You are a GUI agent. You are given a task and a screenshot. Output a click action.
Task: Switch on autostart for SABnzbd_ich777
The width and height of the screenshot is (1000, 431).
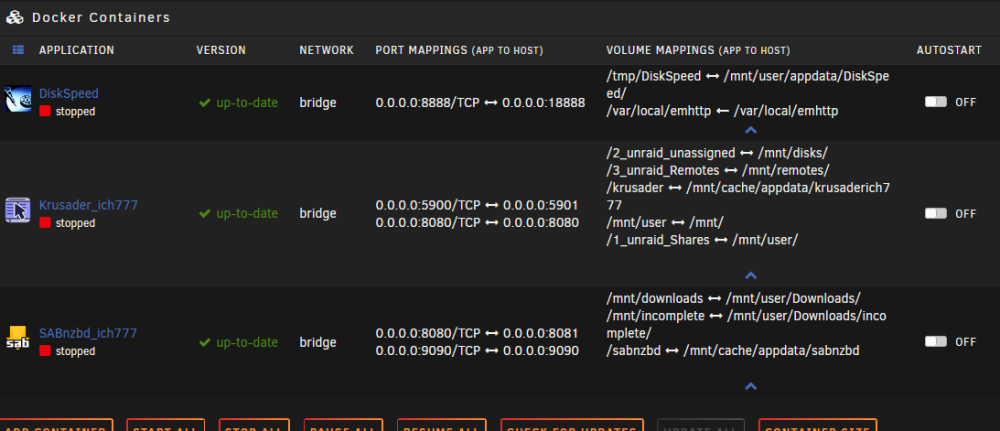[936, 342]
